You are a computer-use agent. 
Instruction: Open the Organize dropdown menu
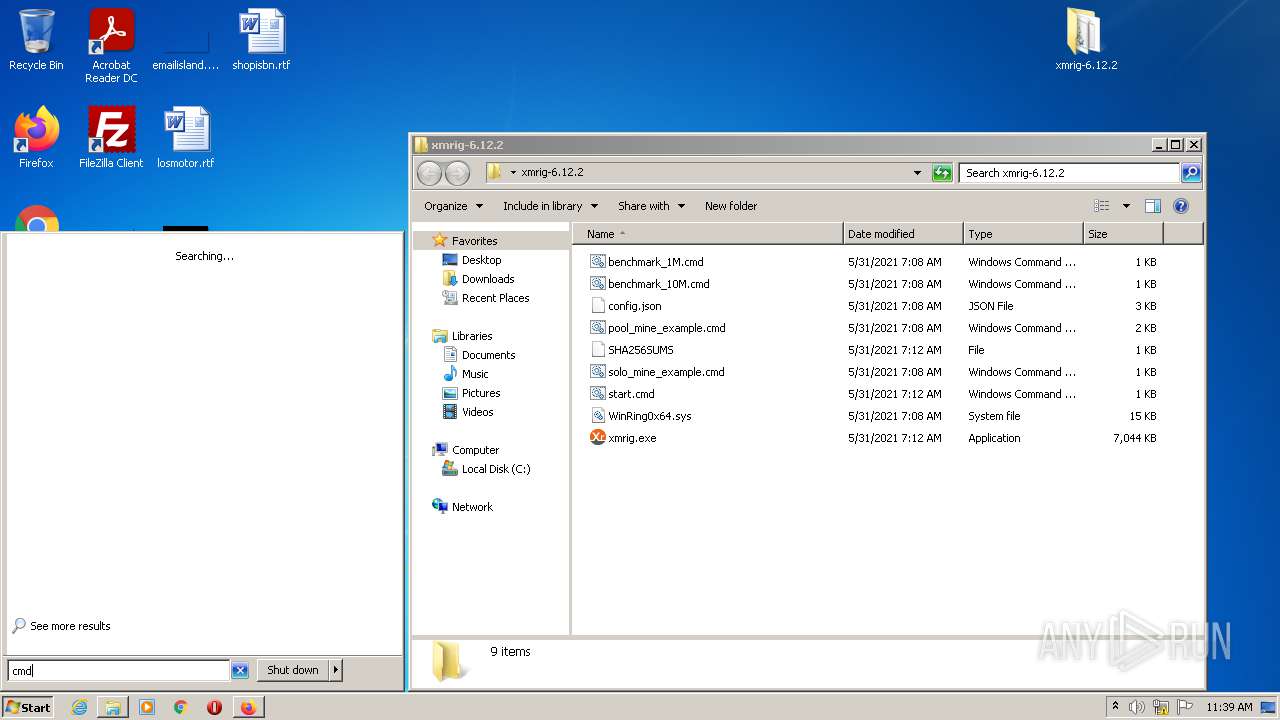pos(453,206)
